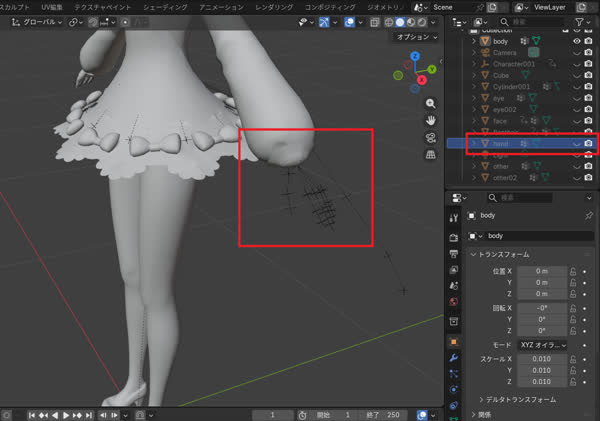
Task: Click the zoom magnifier icon in viewport
Action: point(430,103)
